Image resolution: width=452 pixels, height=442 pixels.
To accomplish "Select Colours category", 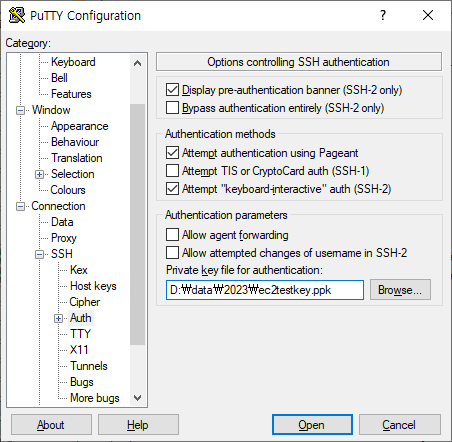I will pyautogui.click(x=68, y=190).
